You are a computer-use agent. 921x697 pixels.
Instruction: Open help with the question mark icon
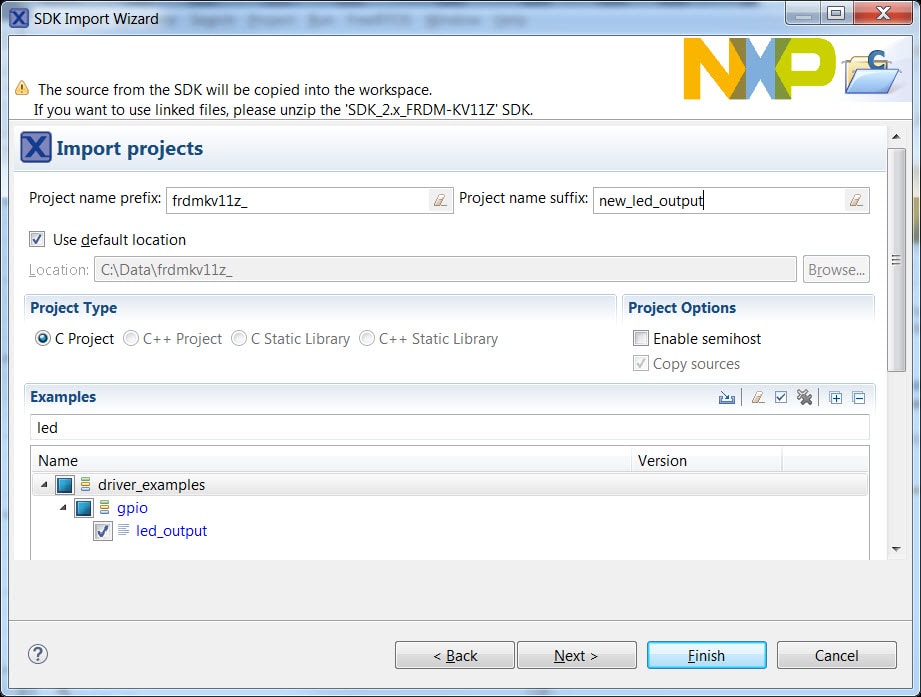tap(38, 654)
